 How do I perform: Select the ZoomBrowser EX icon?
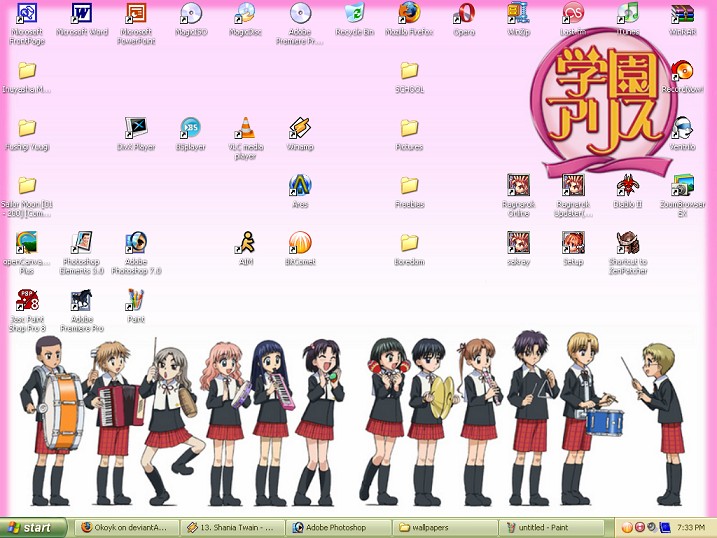coord(683,186)
